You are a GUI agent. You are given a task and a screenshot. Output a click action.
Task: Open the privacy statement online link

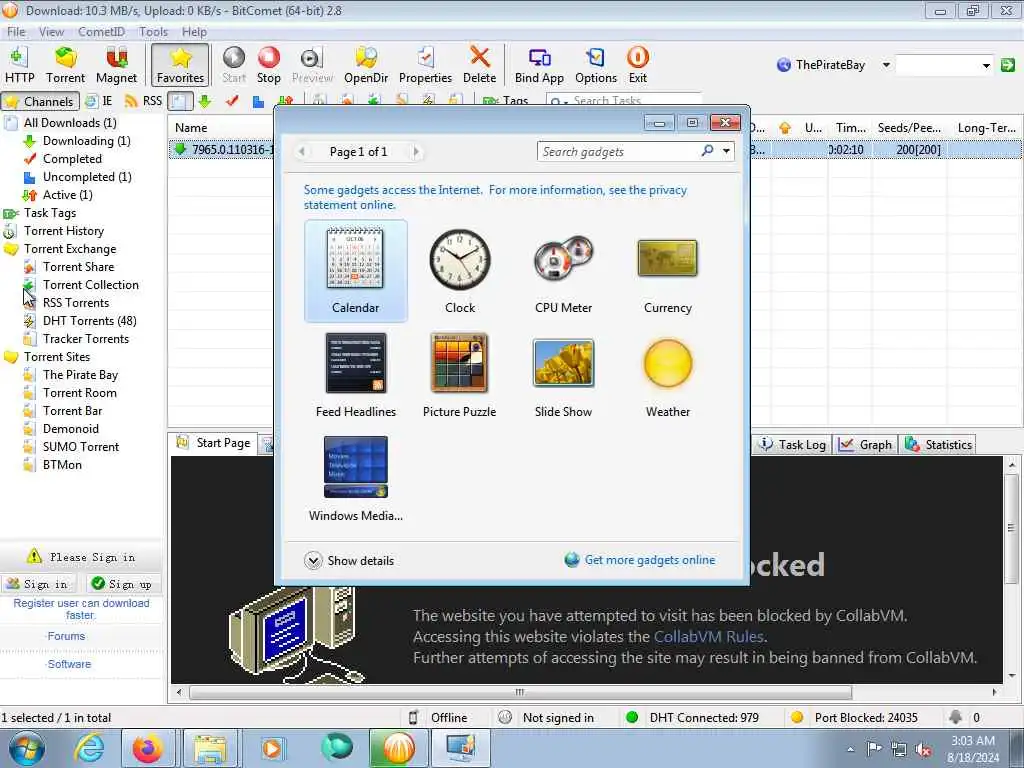coord(495,197)
